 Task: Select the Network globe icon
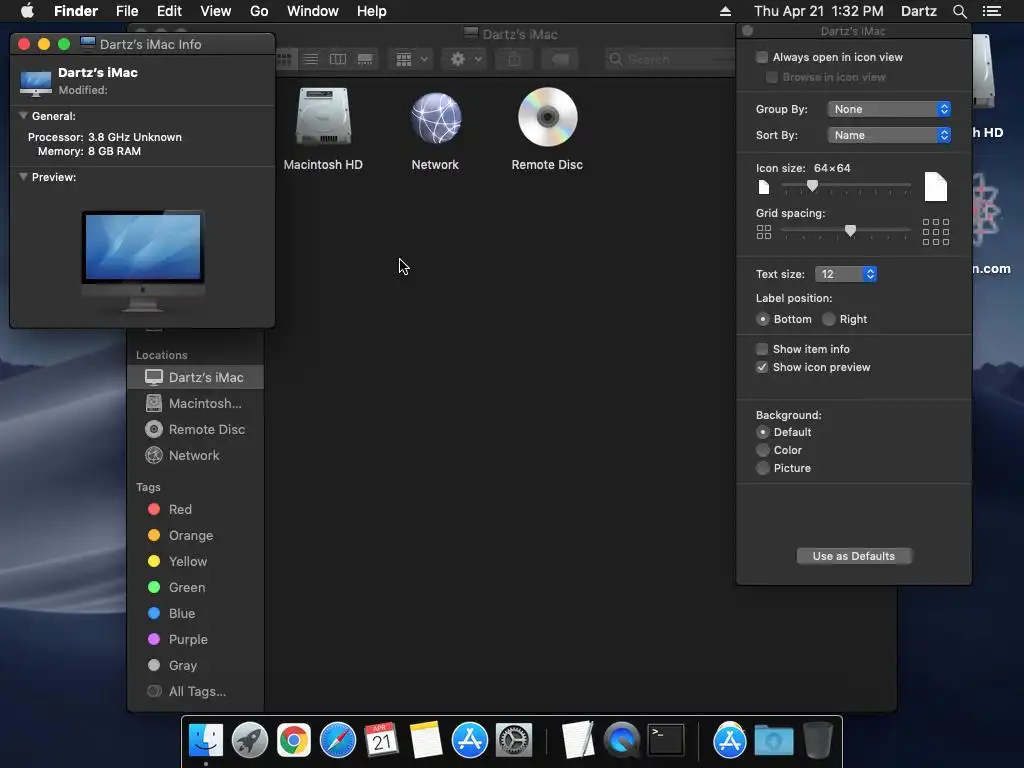[x=436, y=118]
